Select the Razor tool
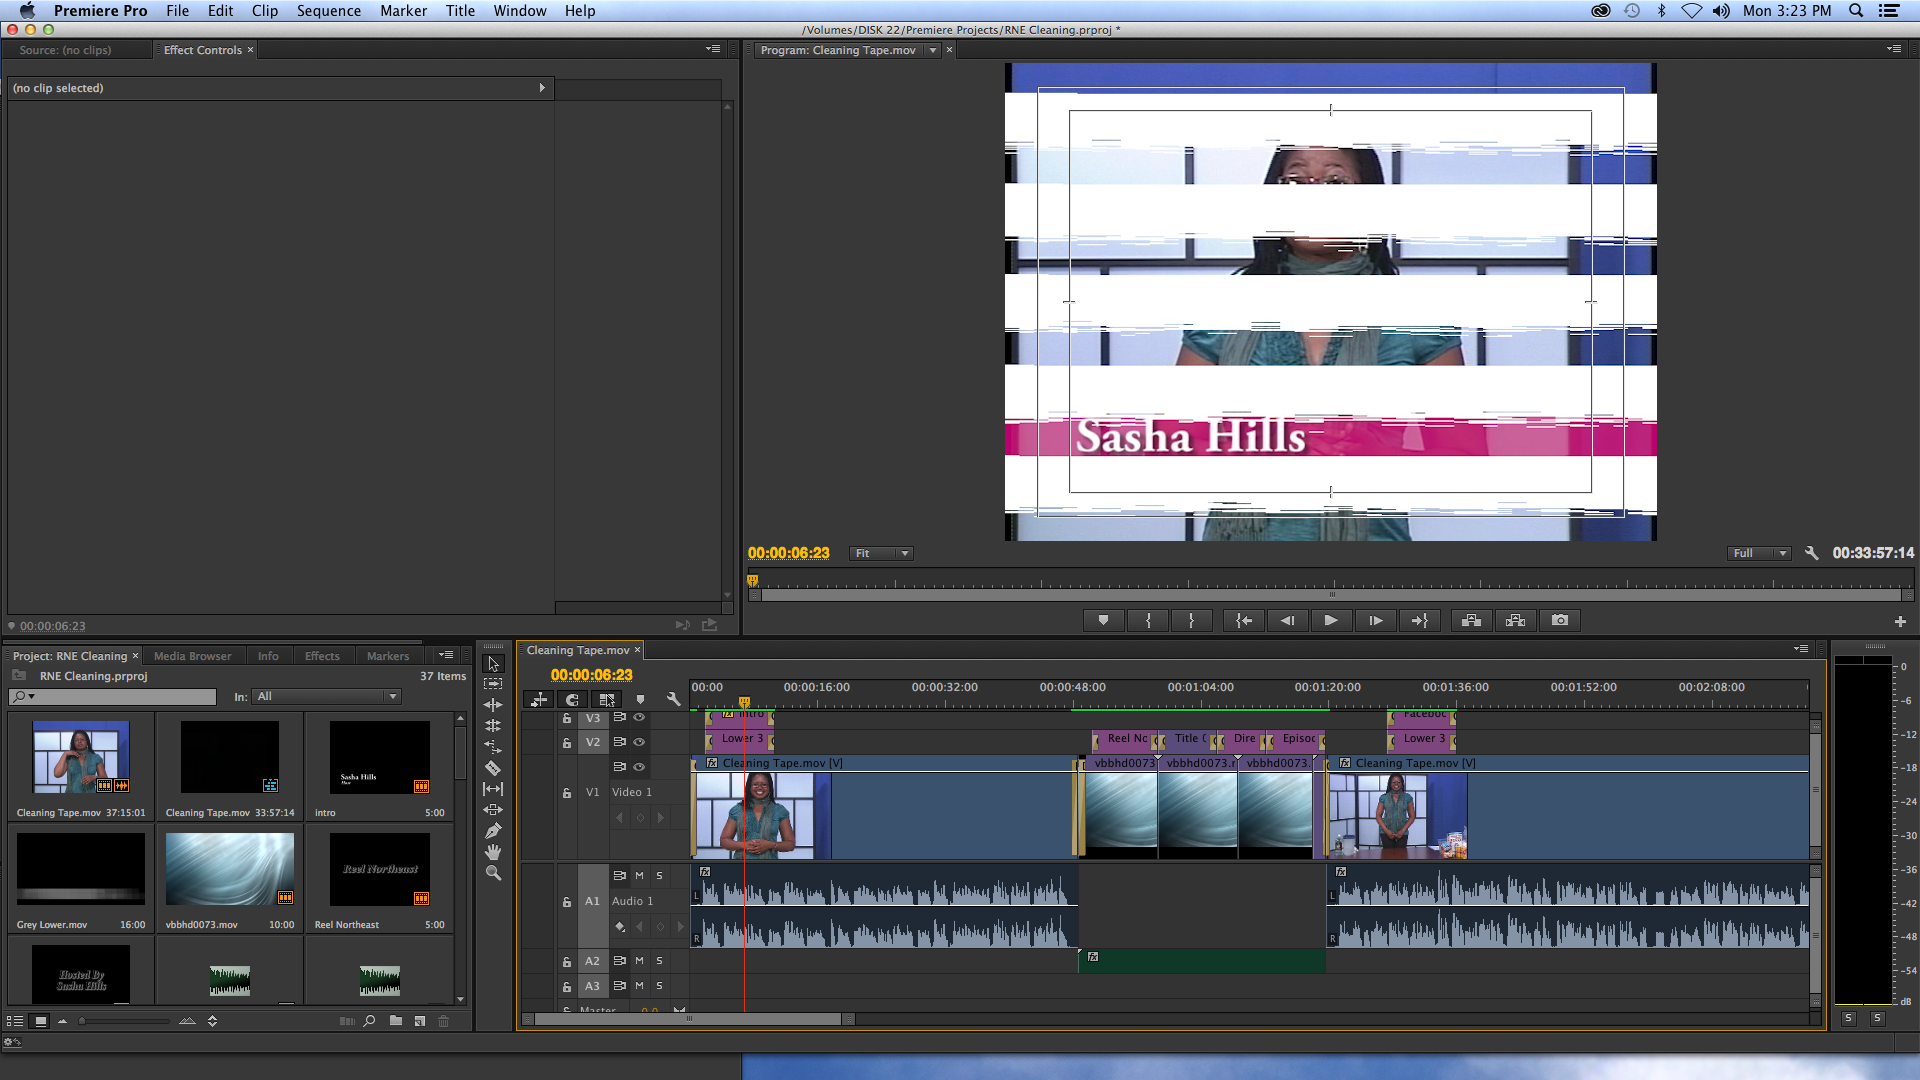 pyautogui.click(x=493, y=768)
